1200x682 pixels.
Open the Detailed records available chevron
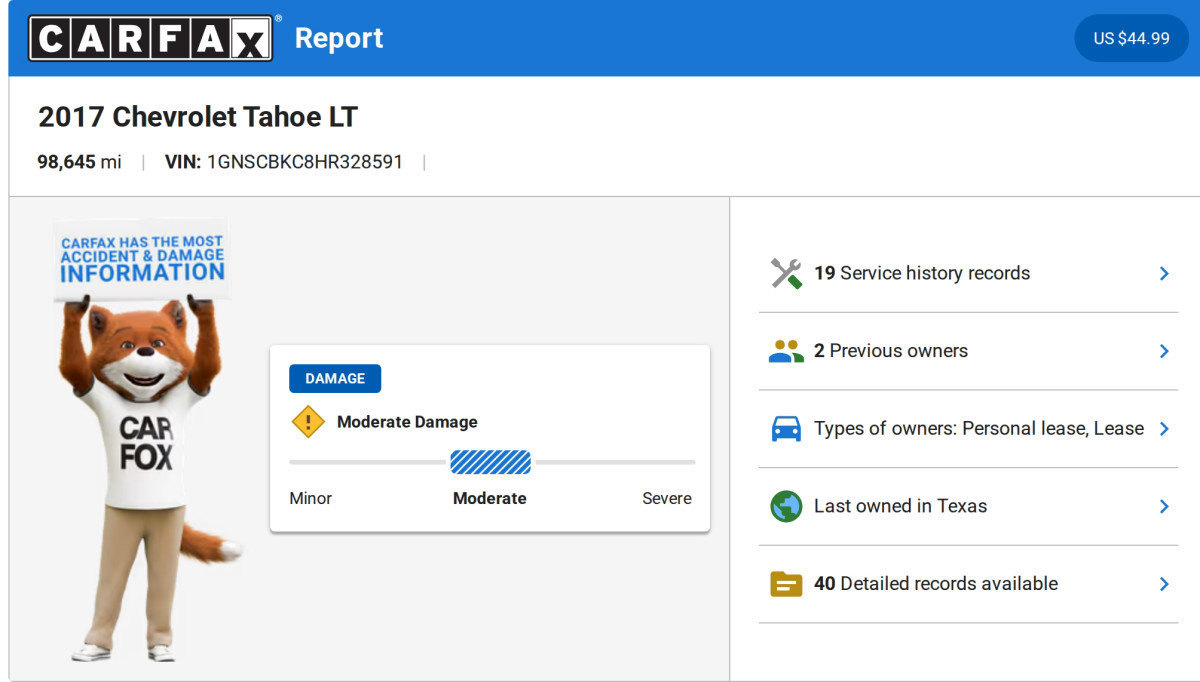[x=1163, y=584]
